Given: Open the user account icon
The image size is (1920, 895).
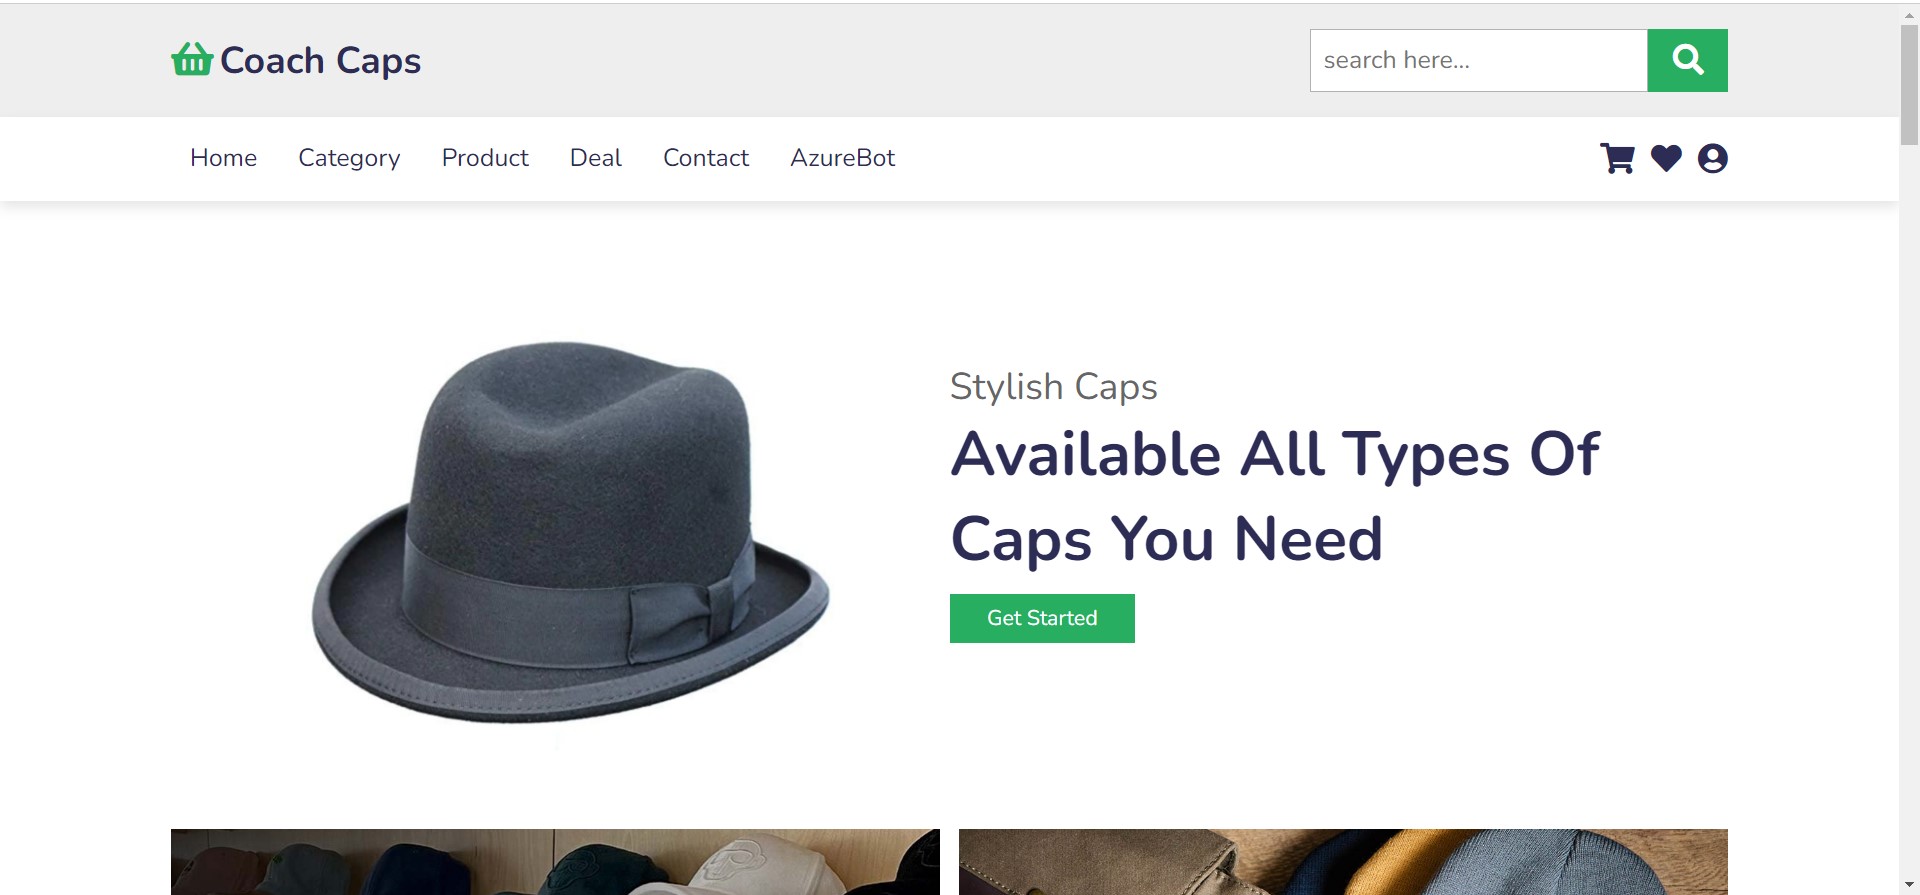Looking at the screenshot, I should 1712,158.
